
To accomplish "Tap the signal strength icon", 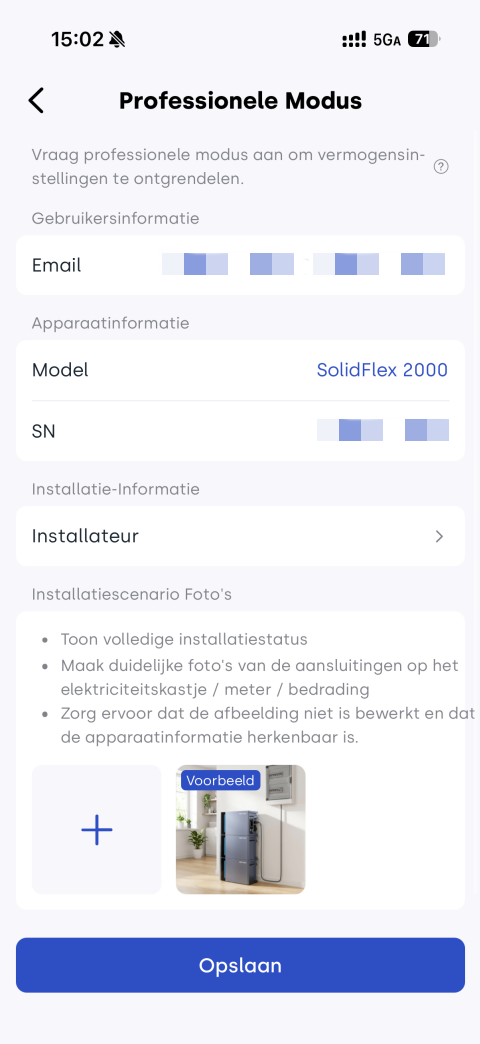I will (354, 40).
